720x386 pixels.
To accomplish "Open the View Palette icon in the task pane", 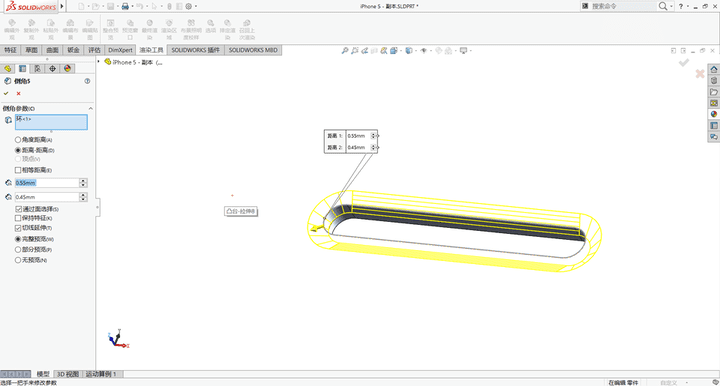I will (x=714, y=103).
